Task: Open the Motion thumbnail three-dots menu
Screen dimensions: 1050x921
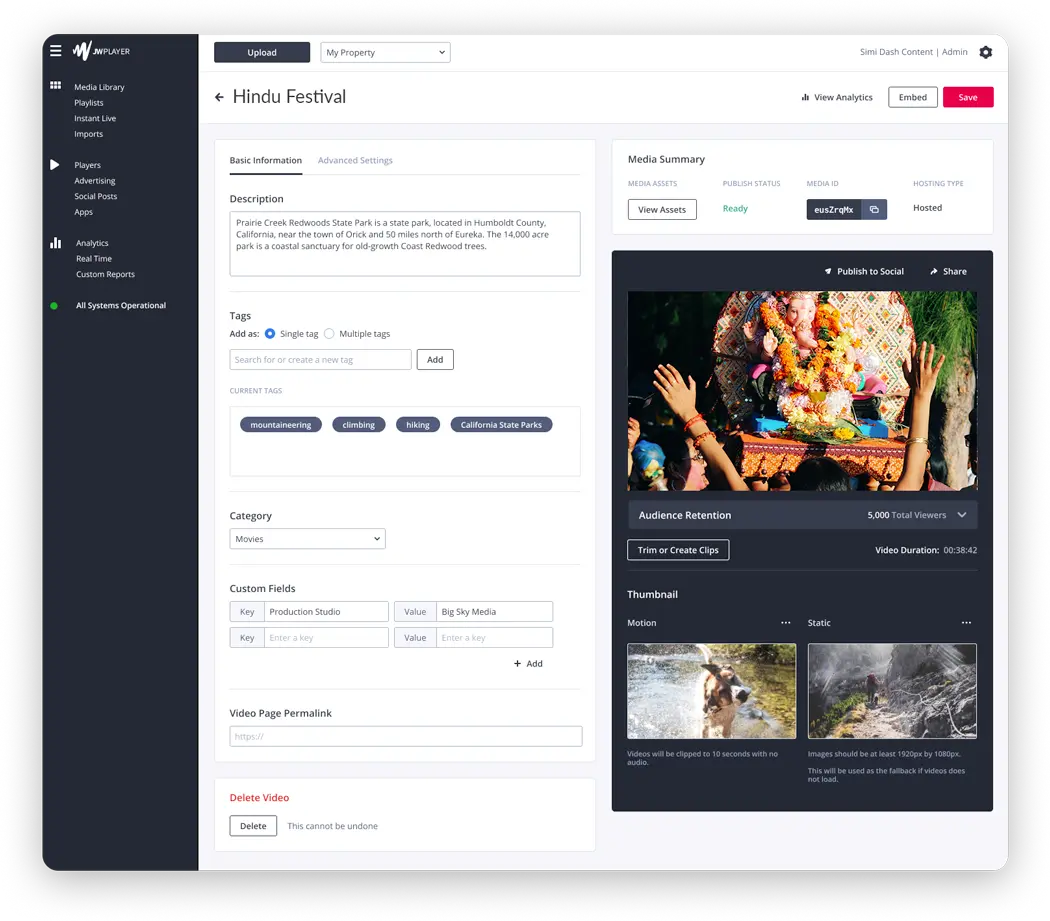Action: click(x=786, y=623)
